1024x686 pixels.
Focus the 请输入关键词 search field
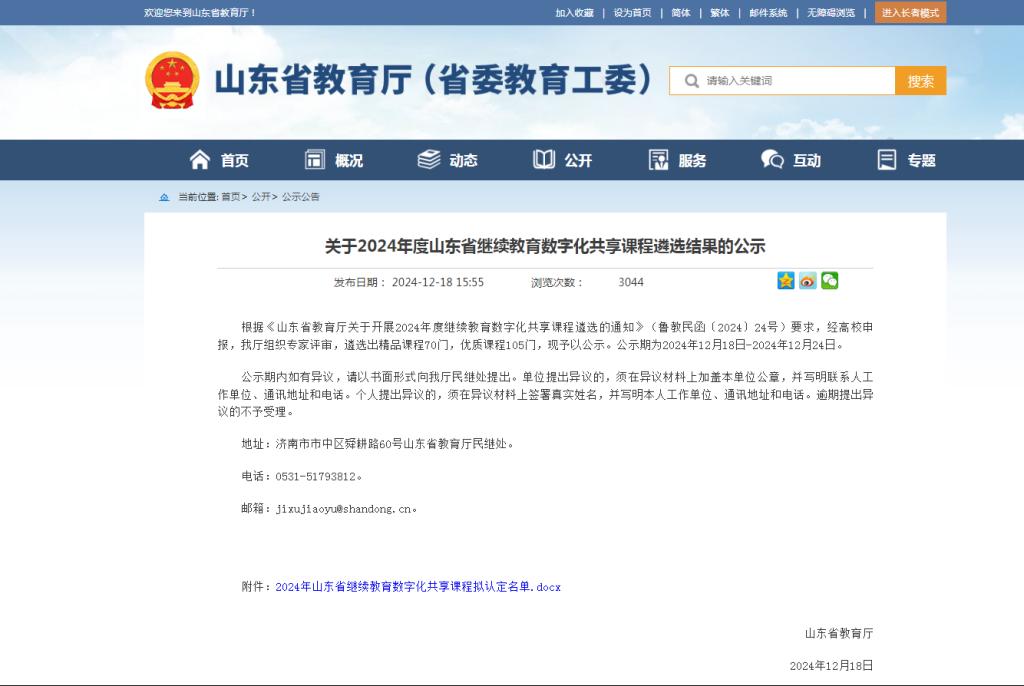pos(782,80)
